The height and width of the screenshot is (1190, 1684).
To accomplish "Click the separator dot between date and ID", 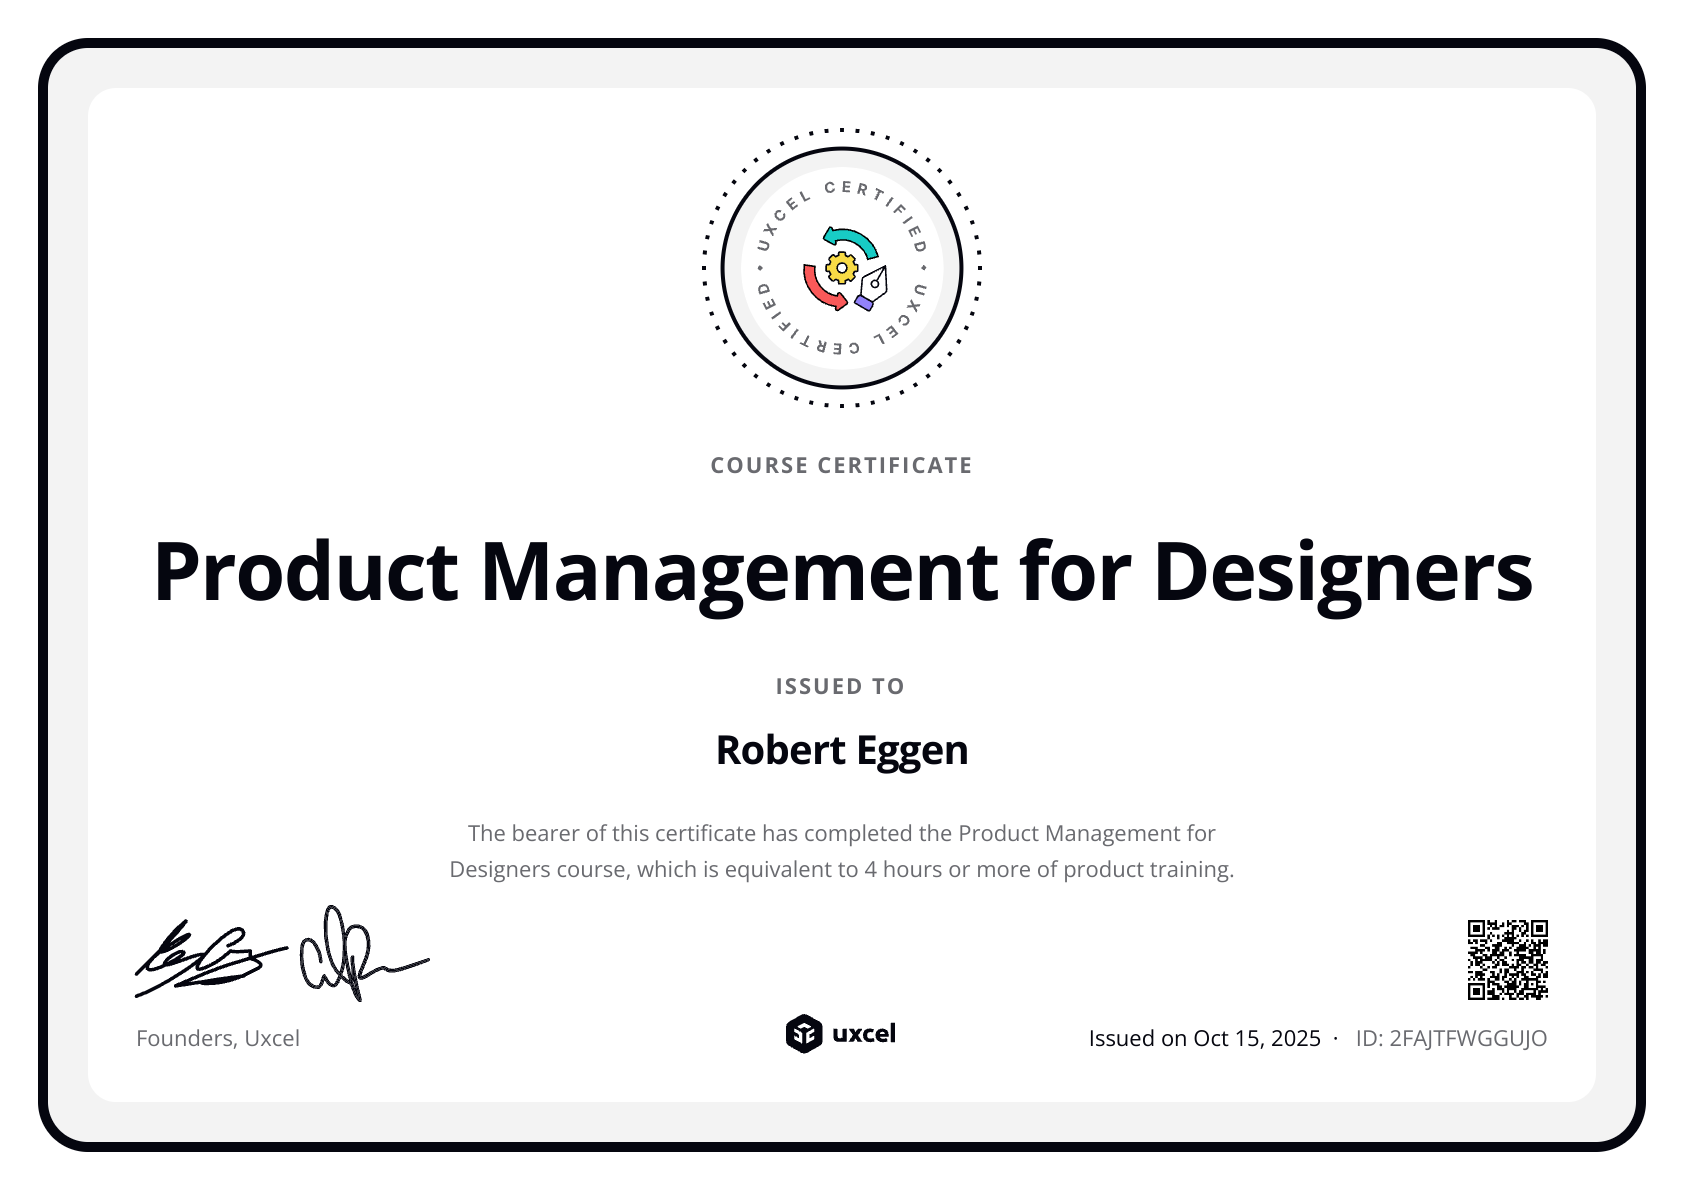I will pyautogui.click(x=1337, y=1039).
